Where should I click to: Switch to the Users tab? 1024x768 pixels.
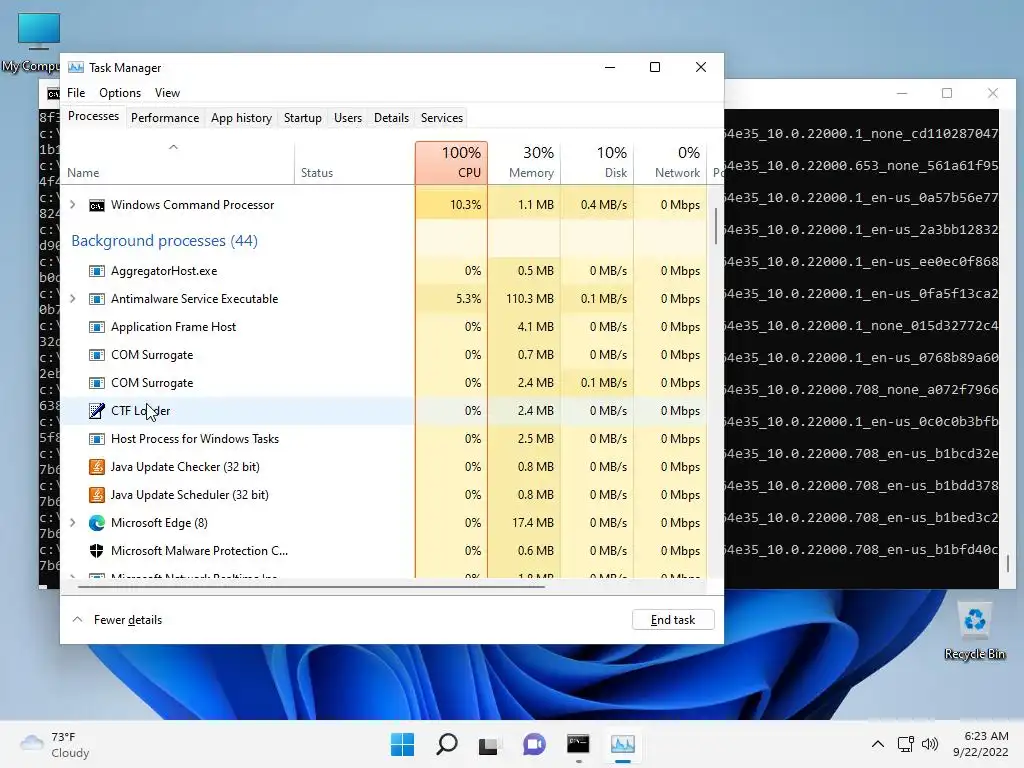[347, 118]
